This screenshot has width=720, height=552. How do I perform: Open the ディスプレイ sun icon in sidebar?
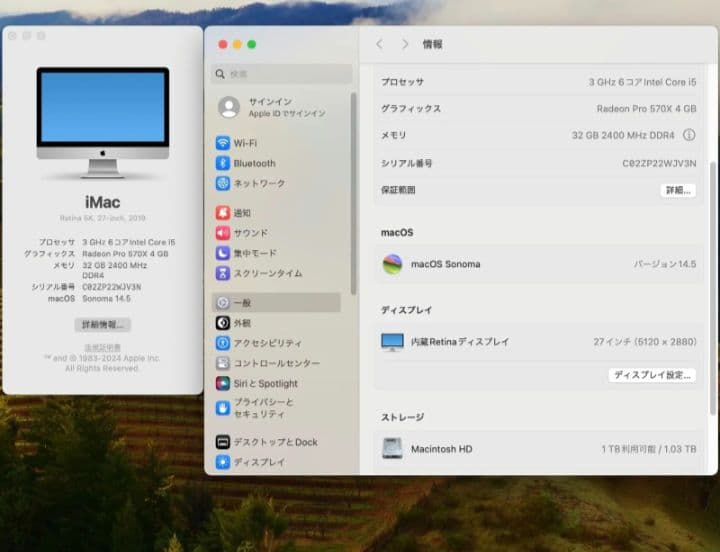(x=223, y=462)
